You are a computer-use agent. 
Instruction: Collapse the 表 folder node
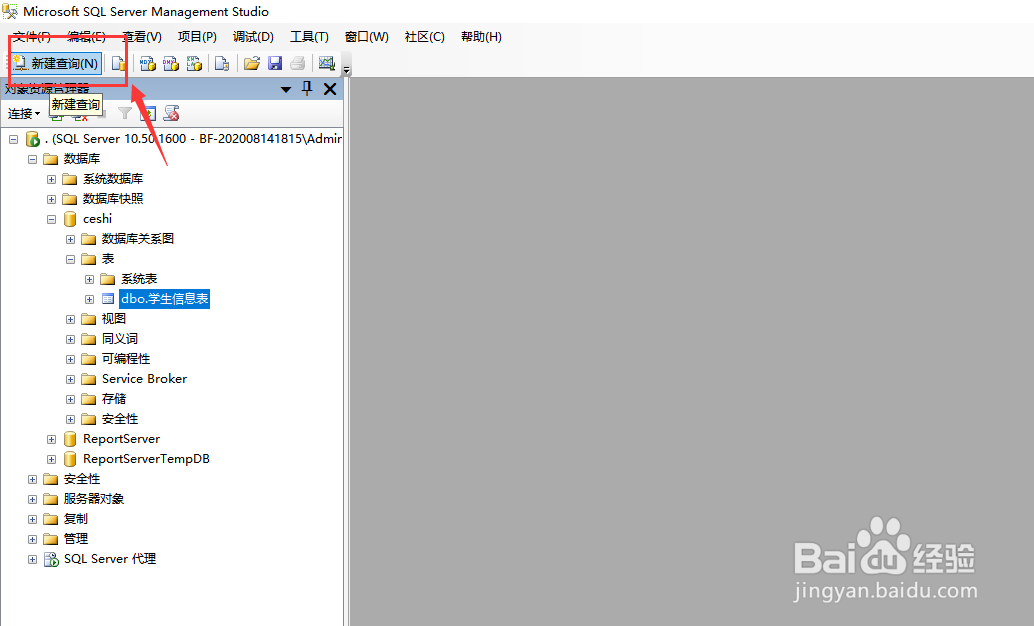coord(71,259)
